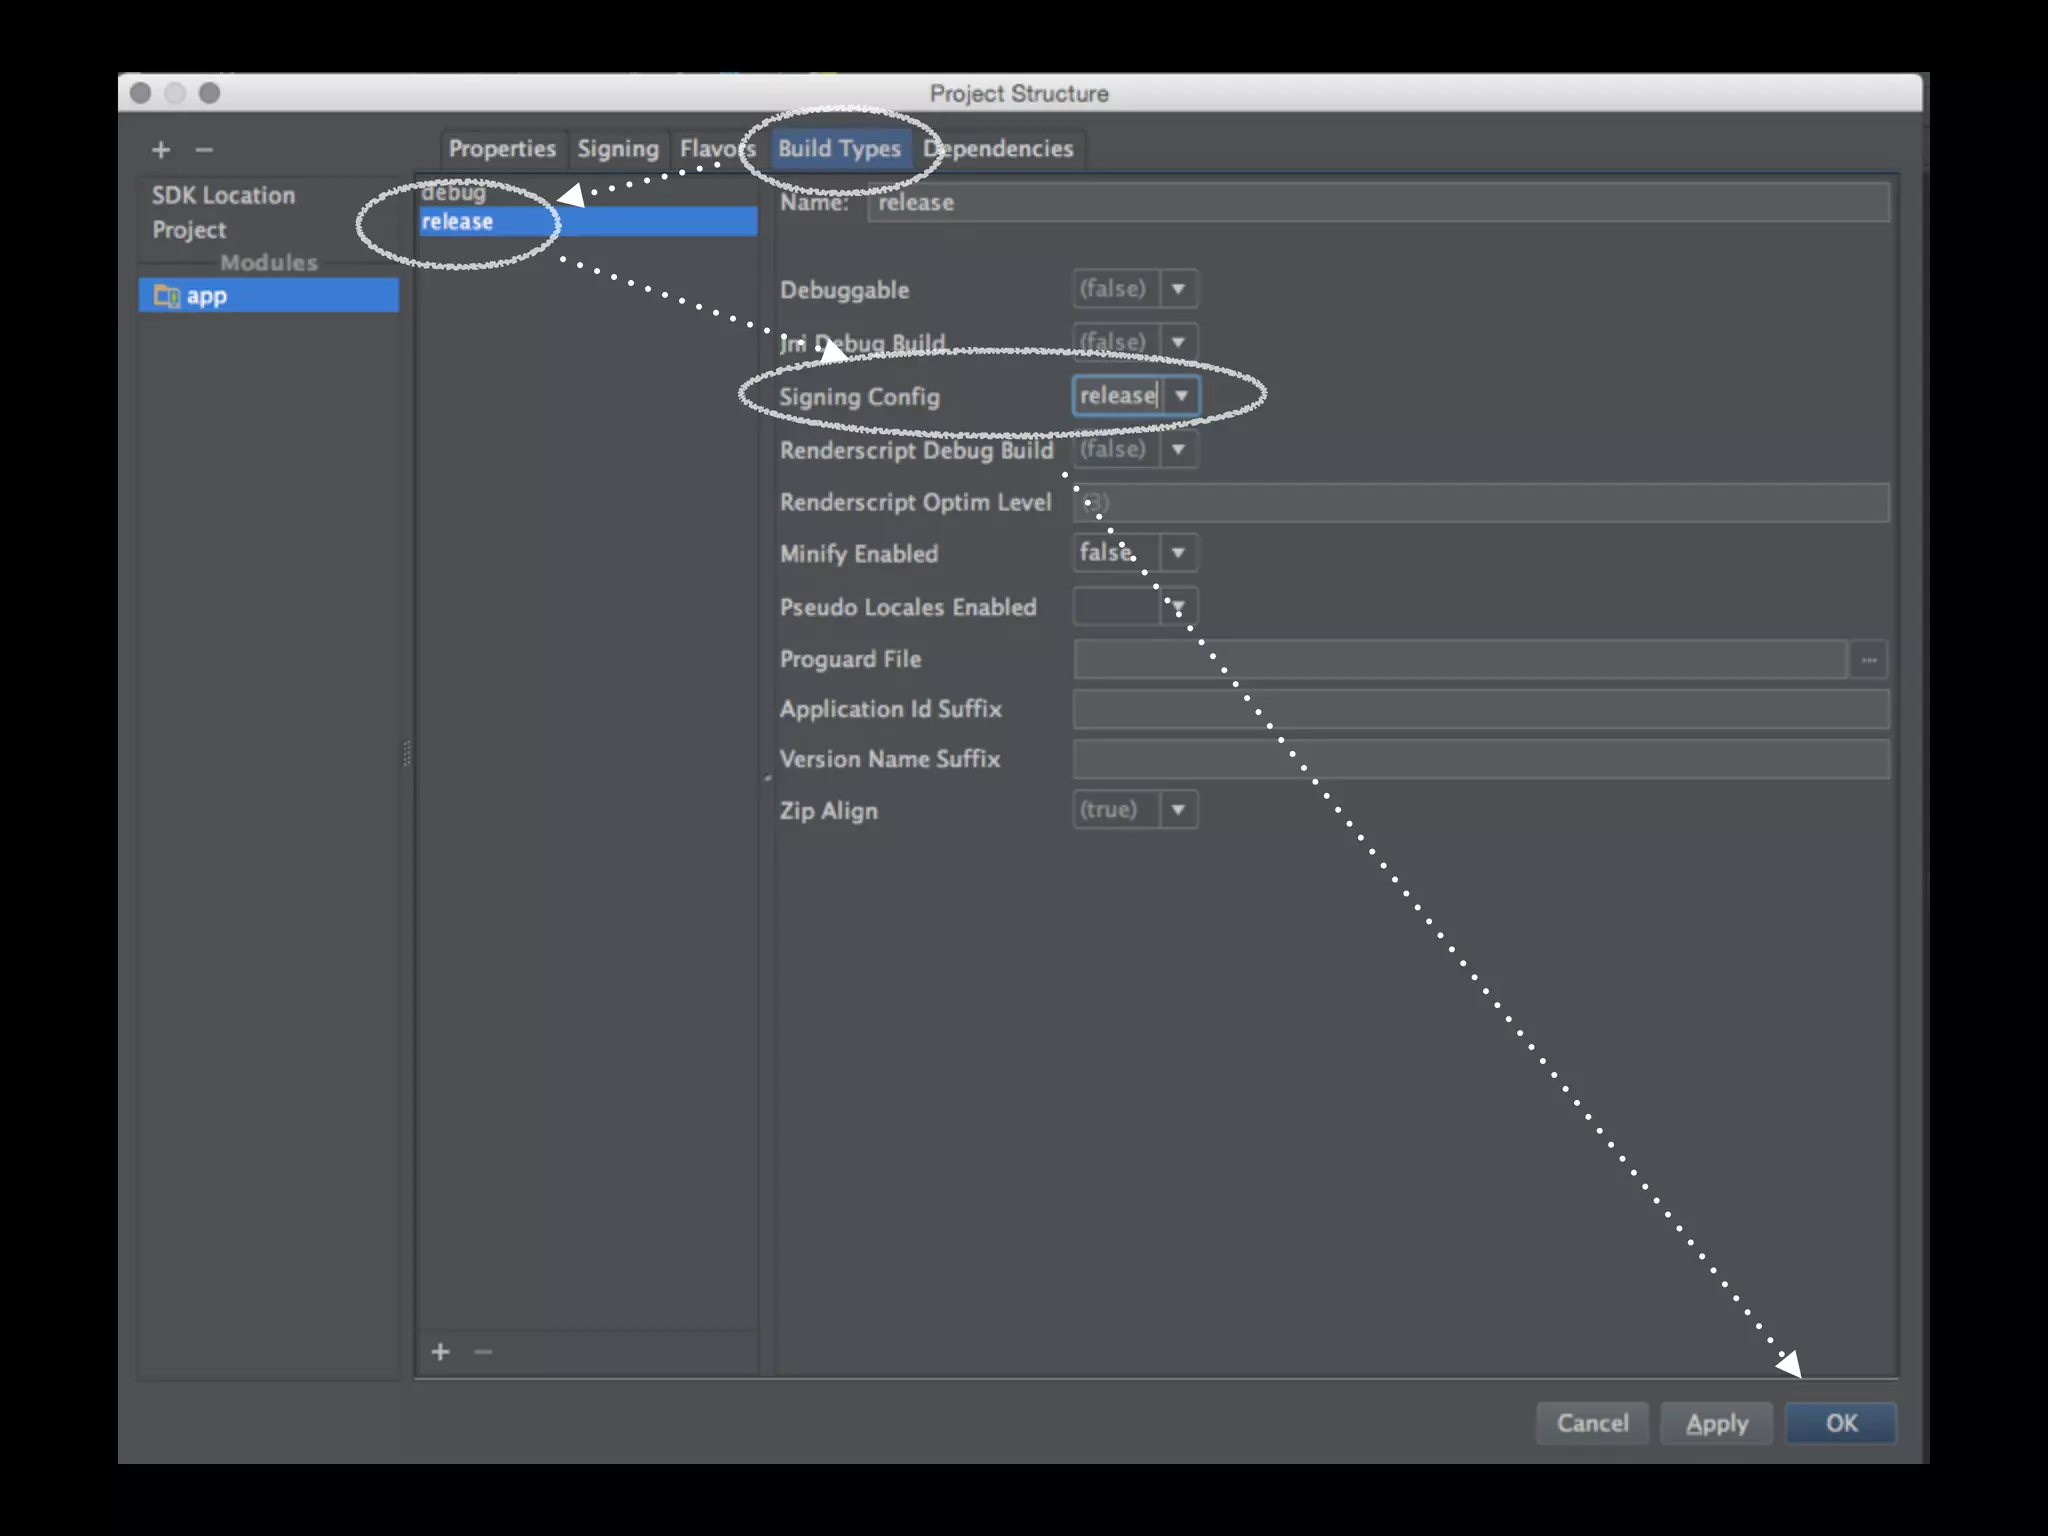Select the debug build type
The image size is (2048, 1536).
coord(454,192)
